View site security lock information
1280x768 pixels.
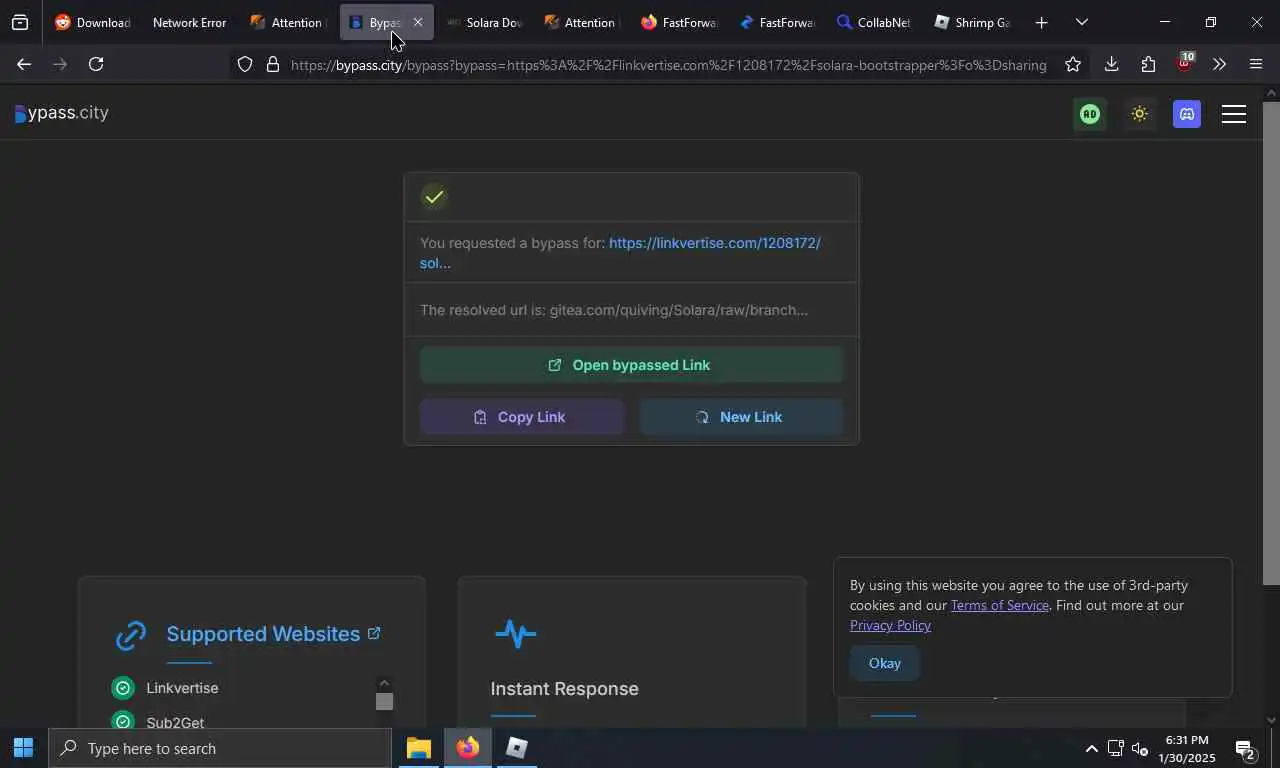[x=272, y=64]
